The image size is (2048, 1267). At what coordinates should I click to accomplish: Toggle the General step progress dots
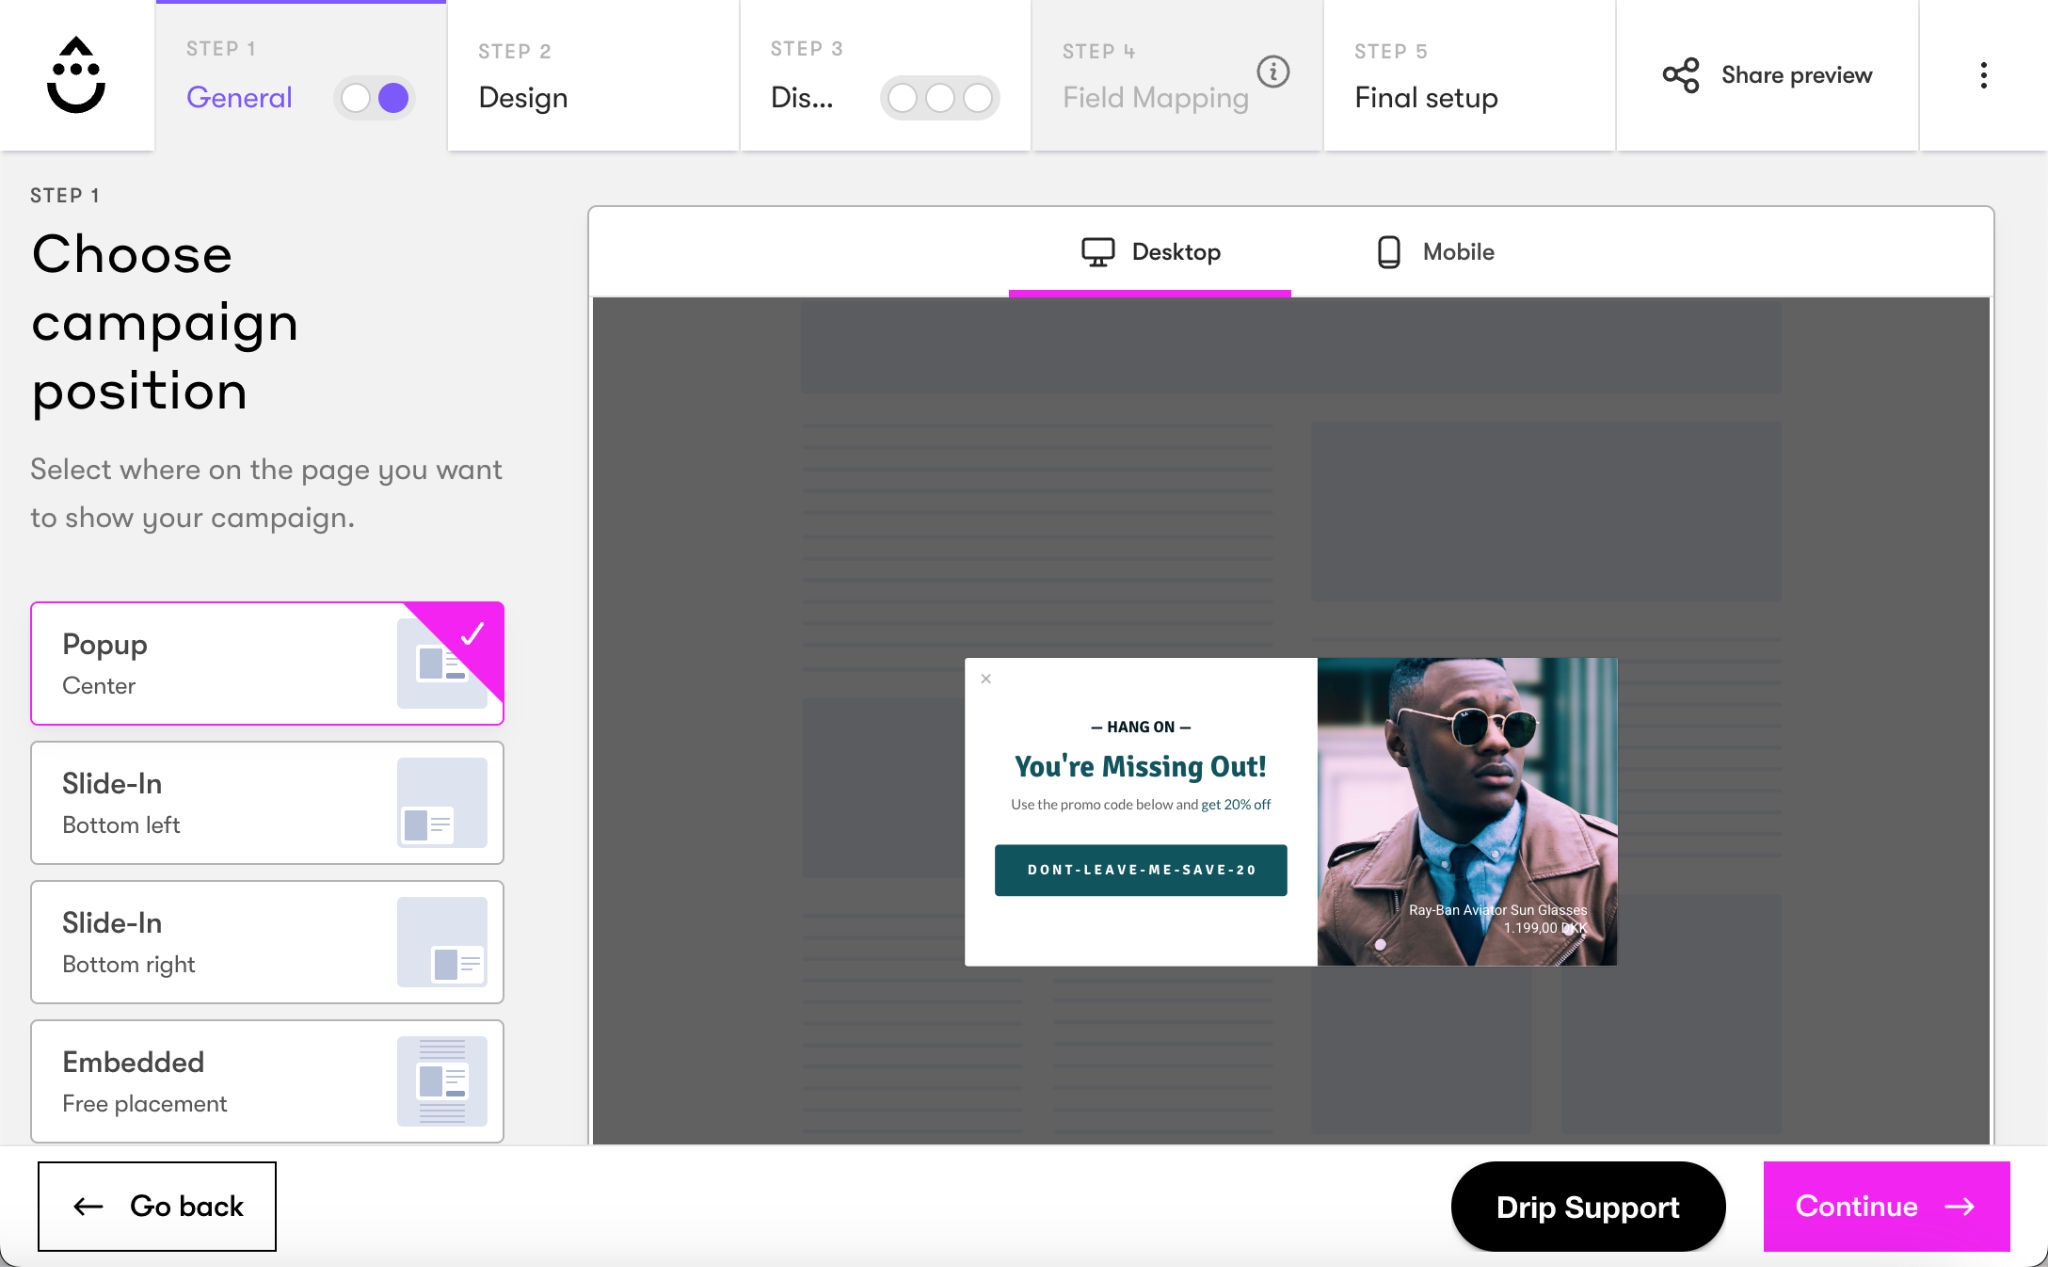point(375,98)
